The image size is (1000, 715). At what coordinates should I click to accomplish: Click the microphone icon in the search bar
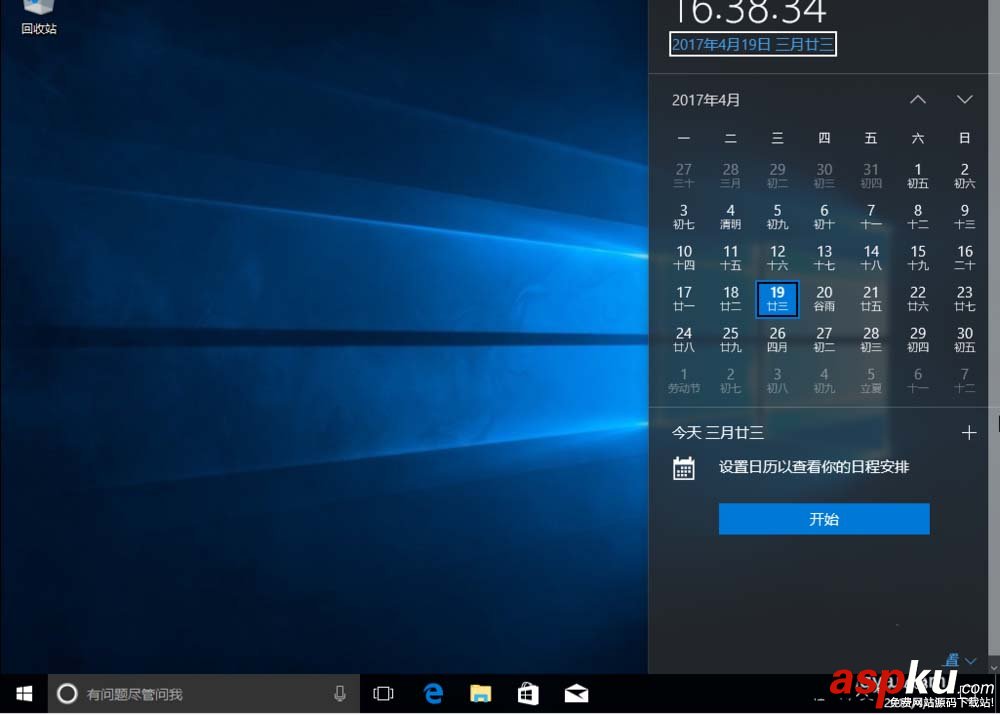tap(340, 693)
